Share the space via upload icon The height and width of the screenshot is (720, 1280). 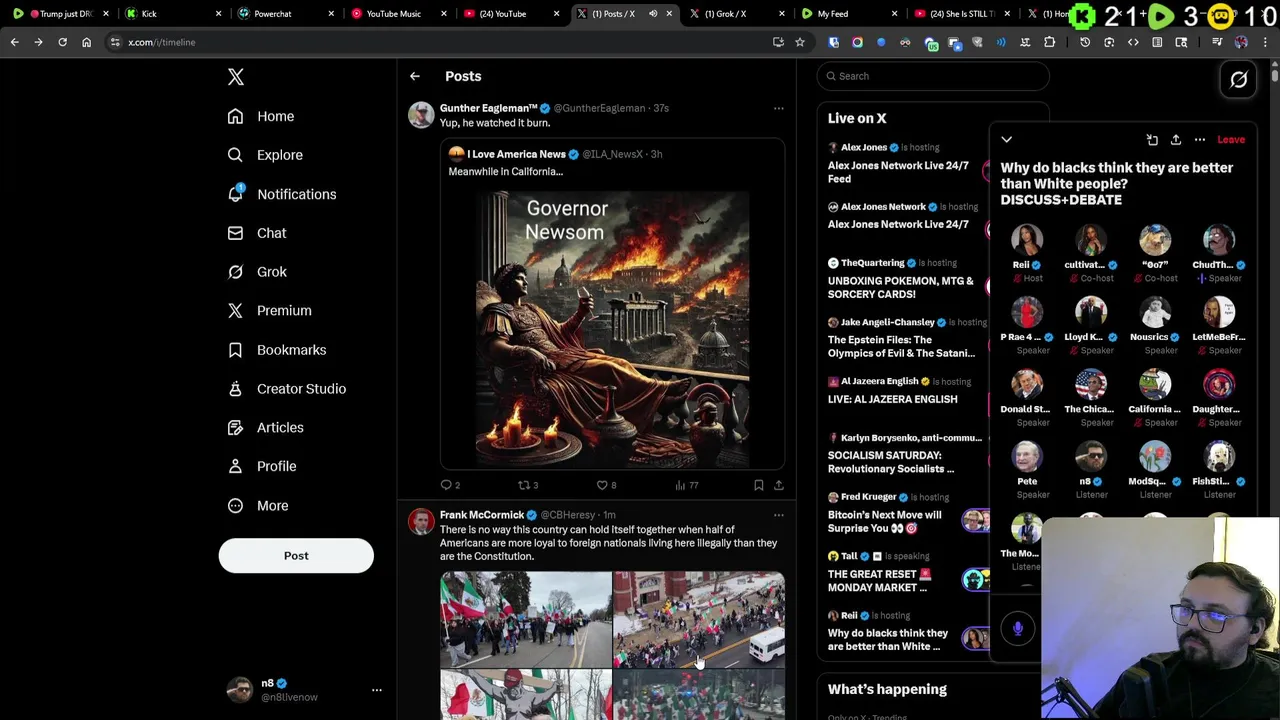[1176, 140]
